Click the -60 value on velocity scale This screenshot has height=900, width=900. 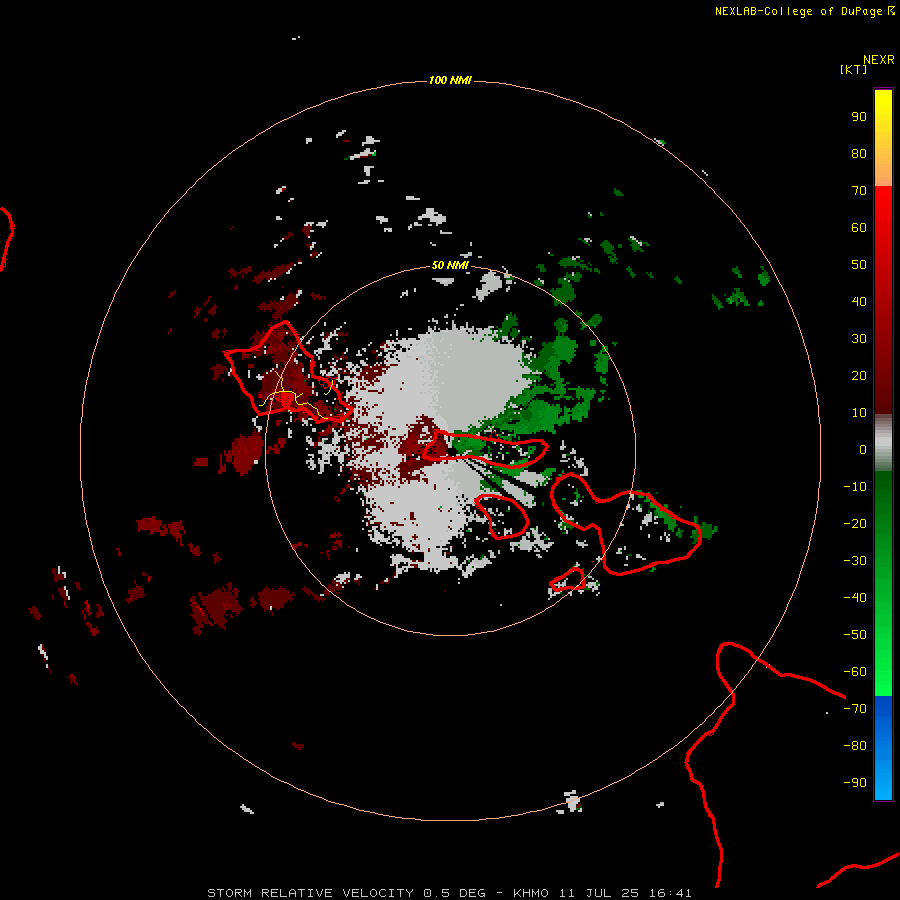coord(855,672)
